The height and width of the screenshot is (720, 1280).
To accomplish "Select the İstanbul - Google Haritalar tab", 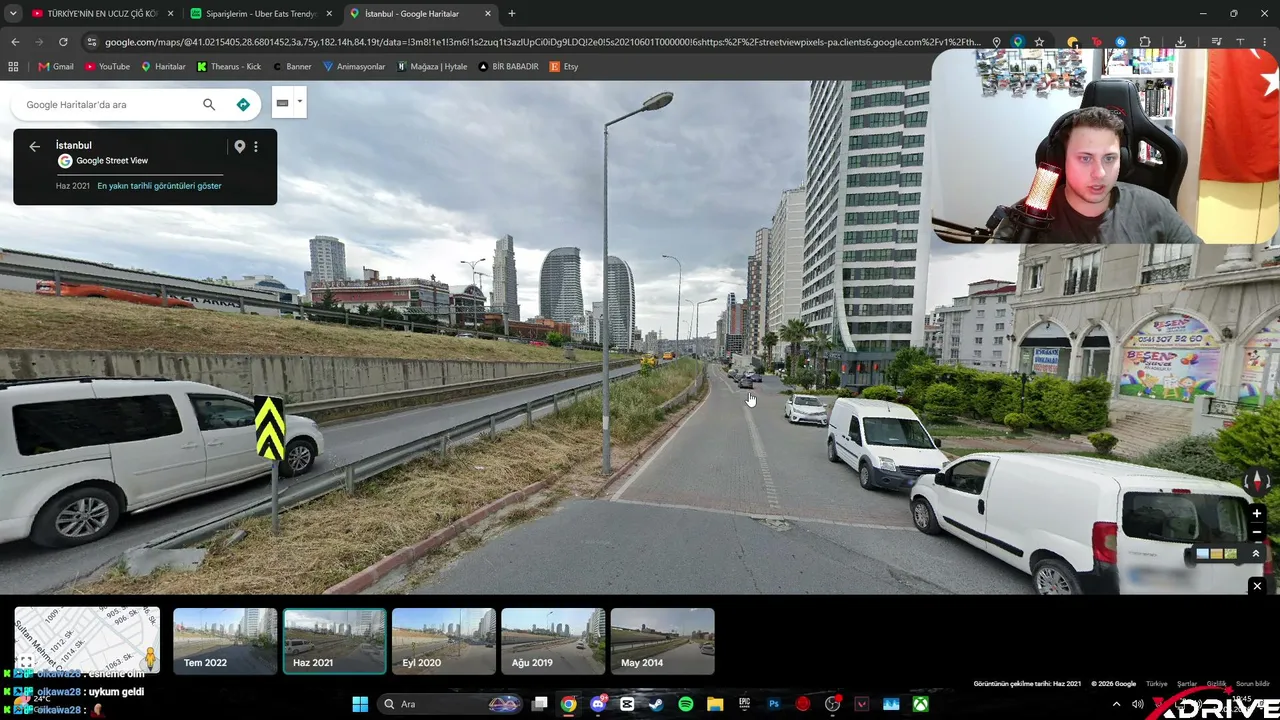I will tap(421, 14).
